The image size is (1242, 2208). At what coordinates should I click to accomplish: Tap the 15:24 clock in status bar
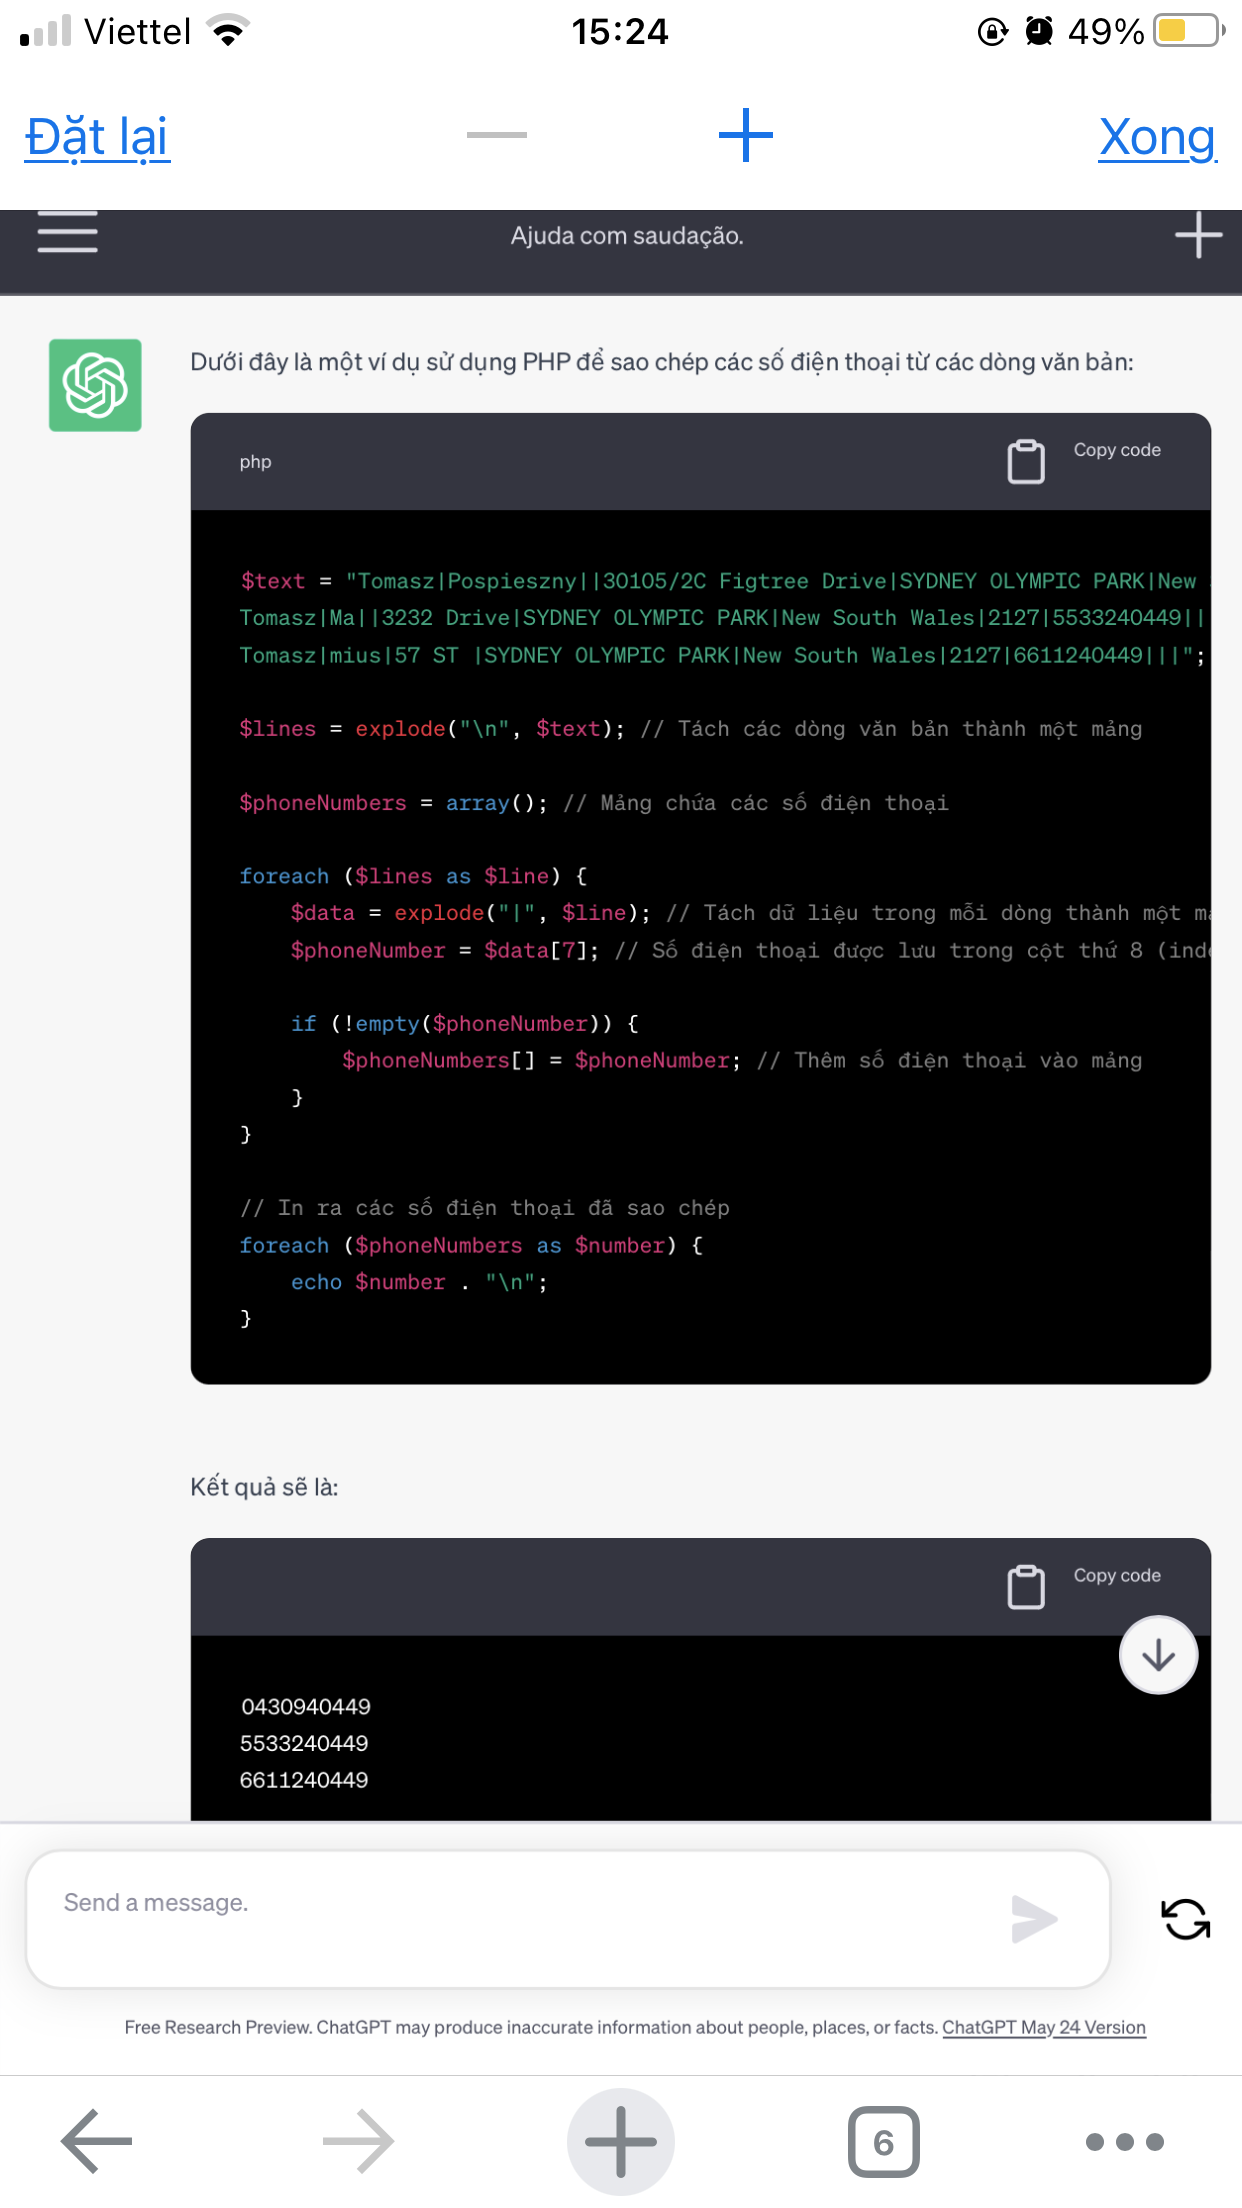click(x=620, y=32)
